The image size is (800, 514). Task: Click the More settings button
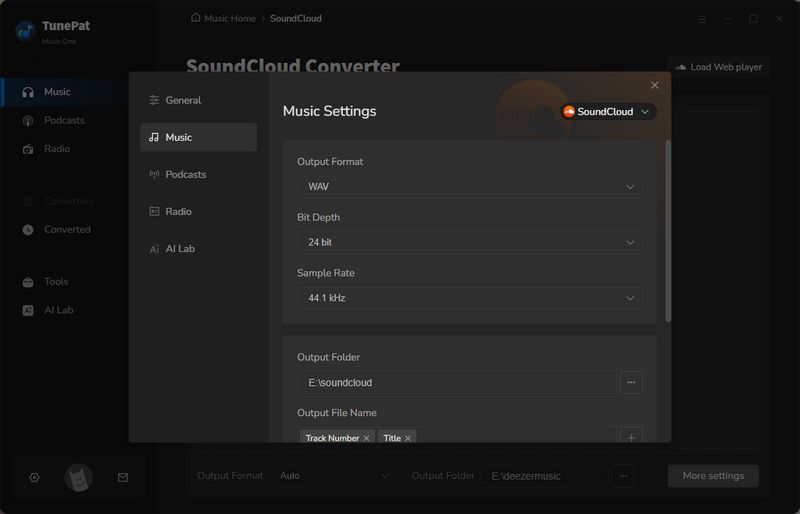click(x=712, y=476)
